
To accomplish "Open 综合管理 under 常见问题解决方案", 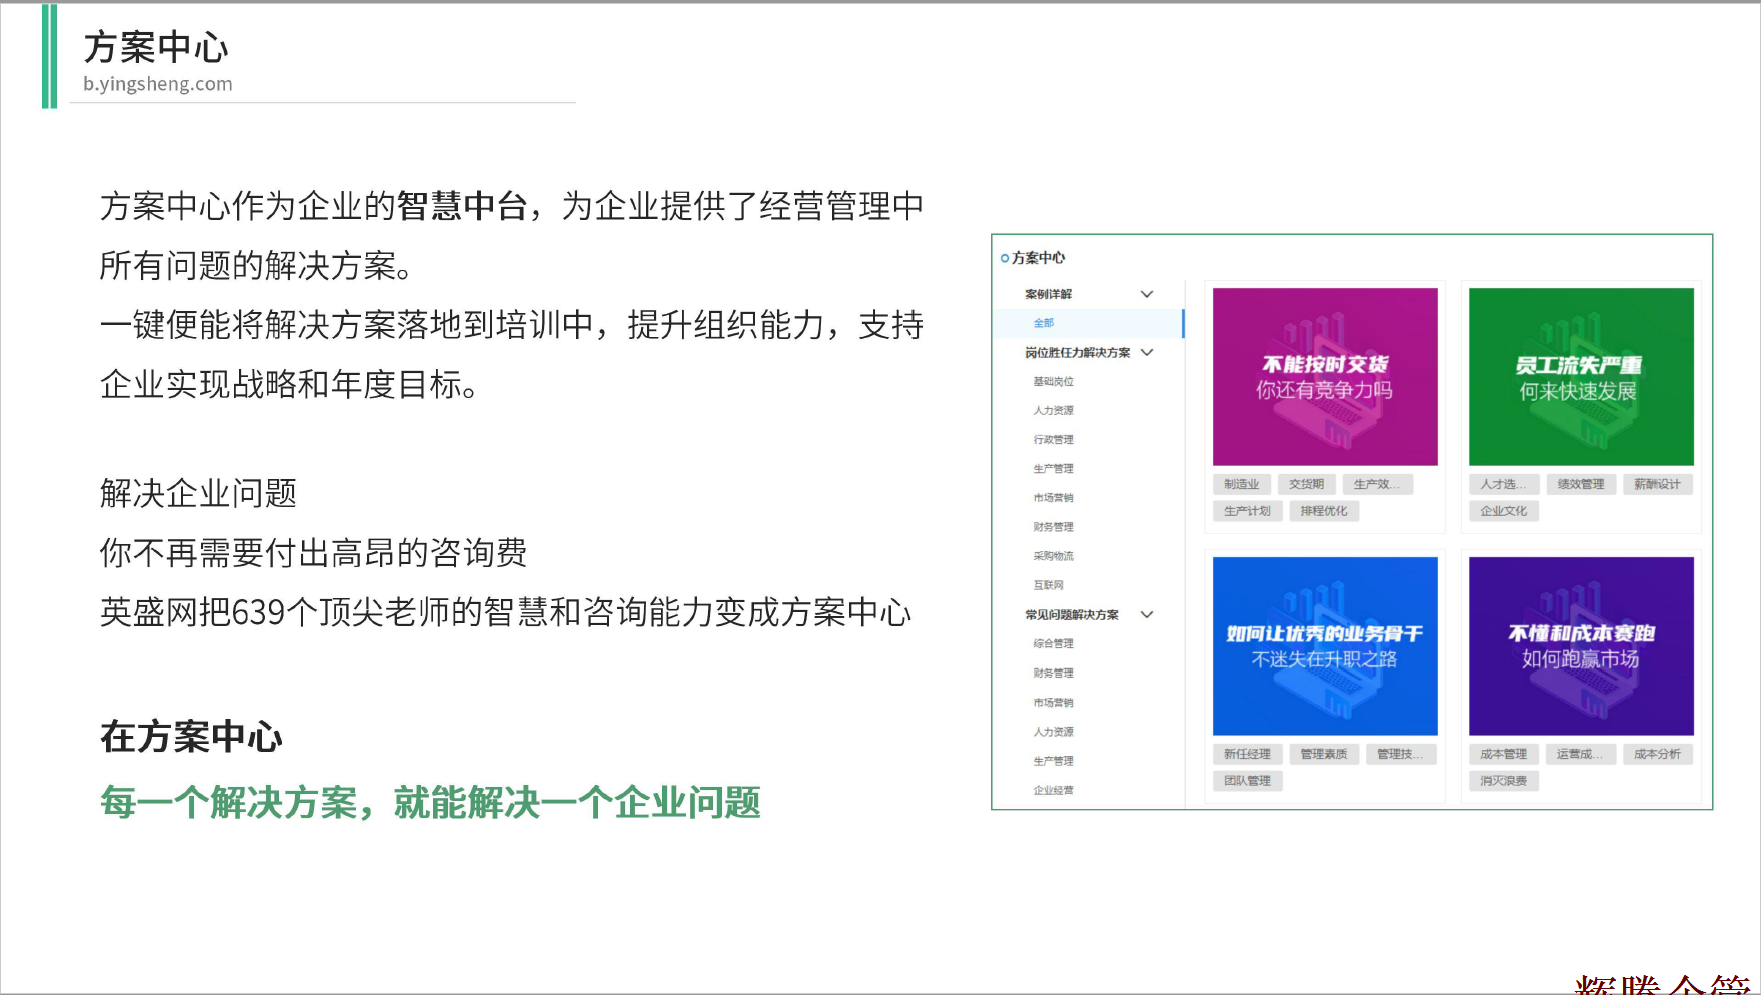I will click(x=1053, y=644).
